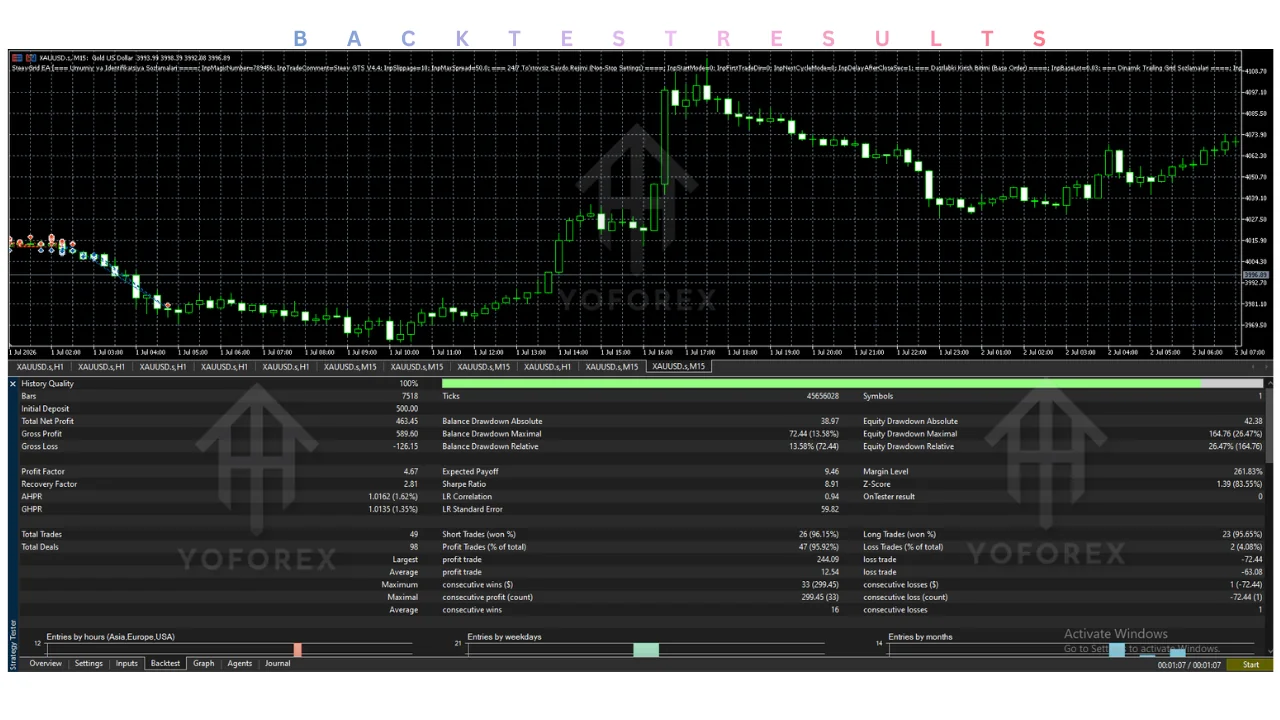Click the Ticks value 45656028

tap(823, 396)
